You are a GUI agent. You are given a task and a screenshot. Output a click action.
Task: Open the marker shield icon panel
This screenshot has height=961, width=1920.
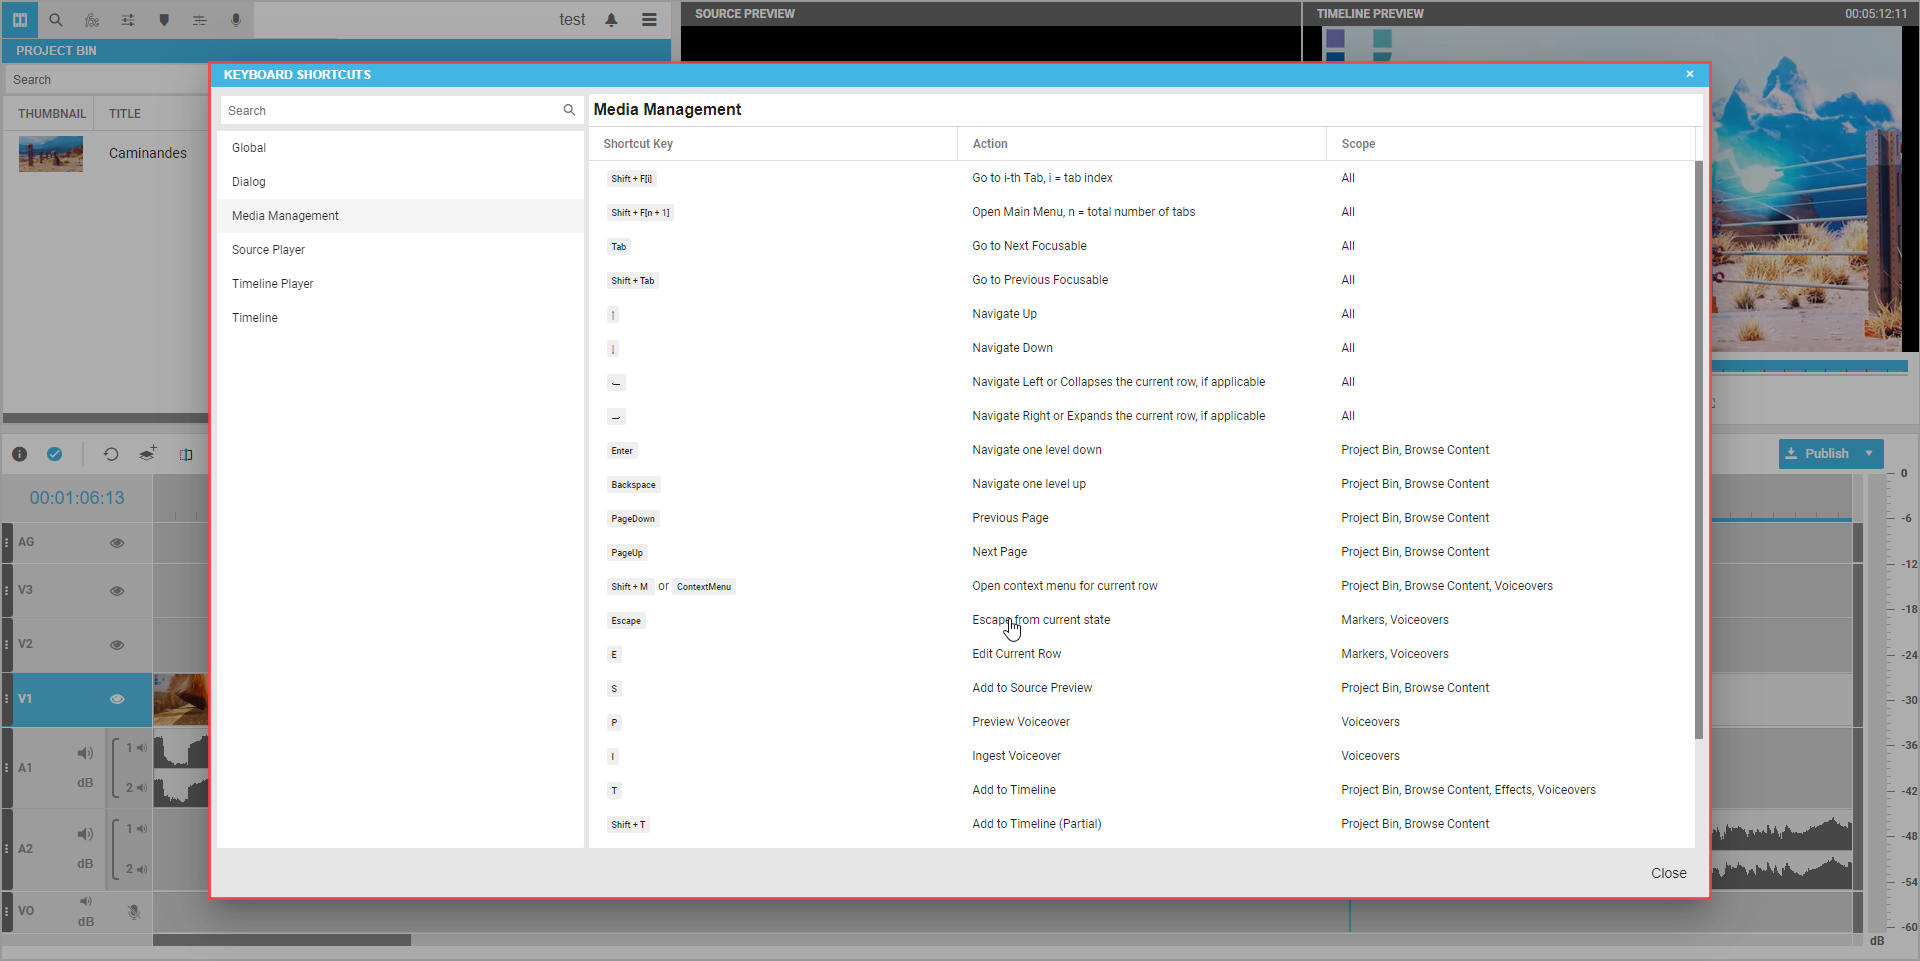point(164,20)
